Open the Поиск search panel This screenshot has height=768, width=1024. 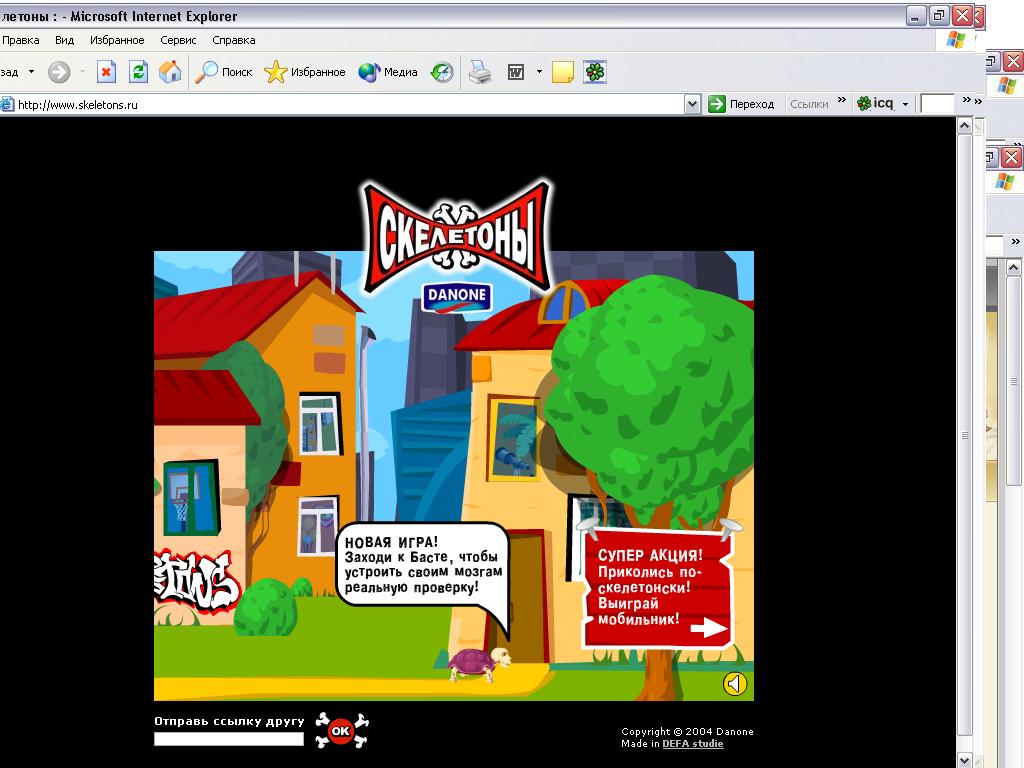pos(224,72)
